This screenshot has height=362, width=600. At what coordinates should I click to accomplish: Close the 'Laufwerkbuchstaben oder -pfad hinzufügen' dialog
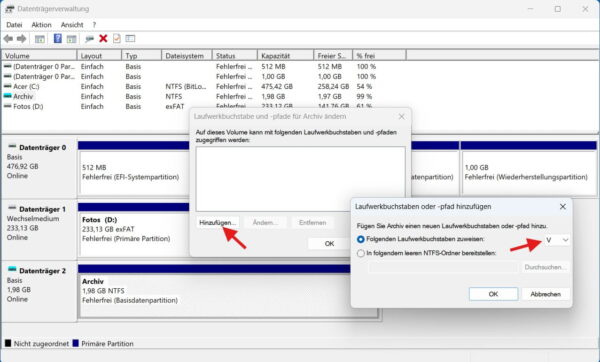562,207
